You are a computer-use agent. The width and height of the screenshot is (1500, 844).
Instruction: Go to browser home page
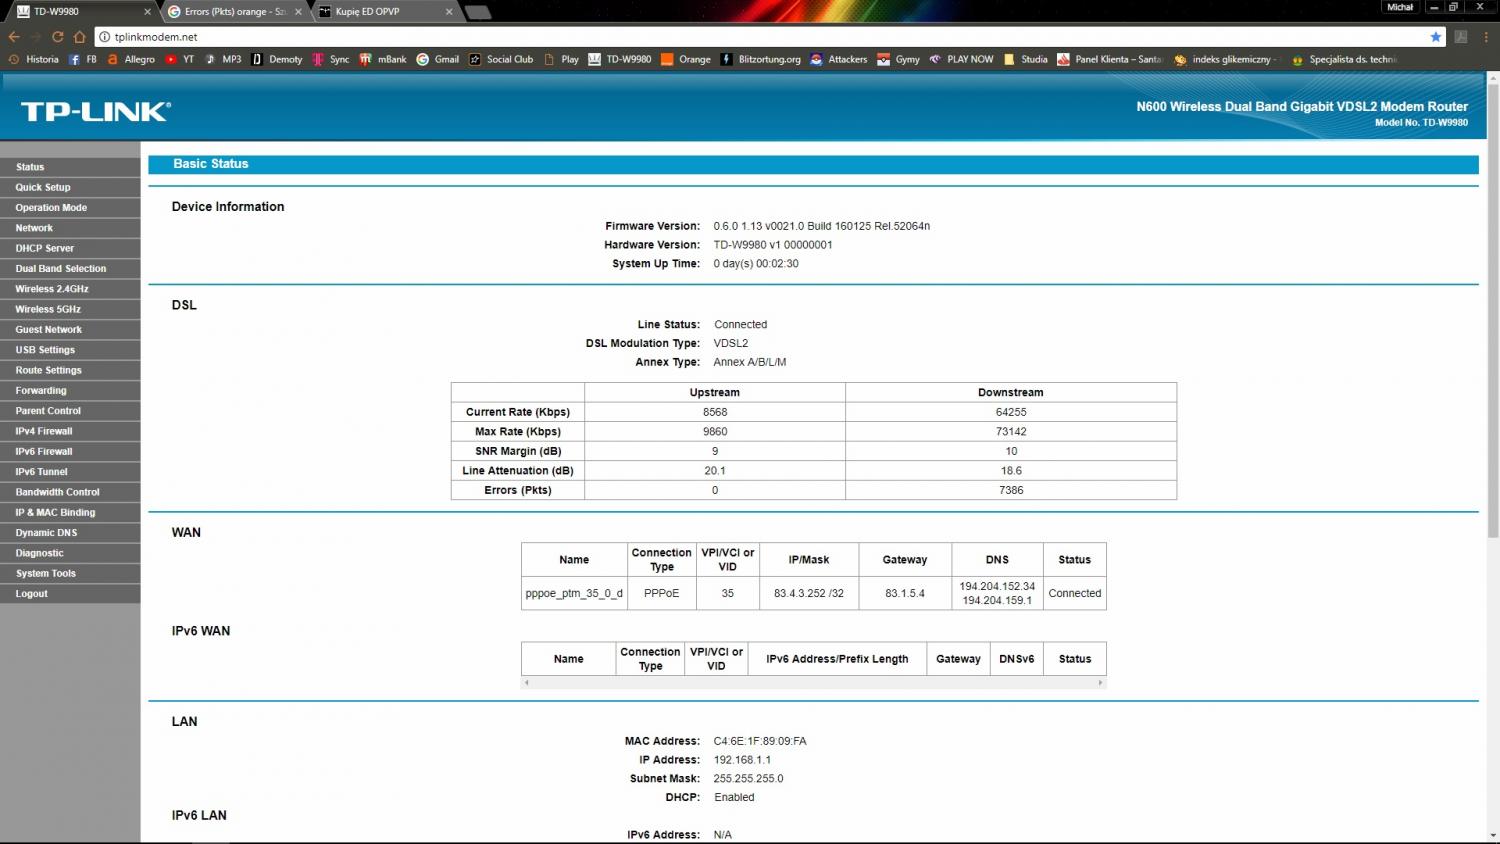[79, 37]
